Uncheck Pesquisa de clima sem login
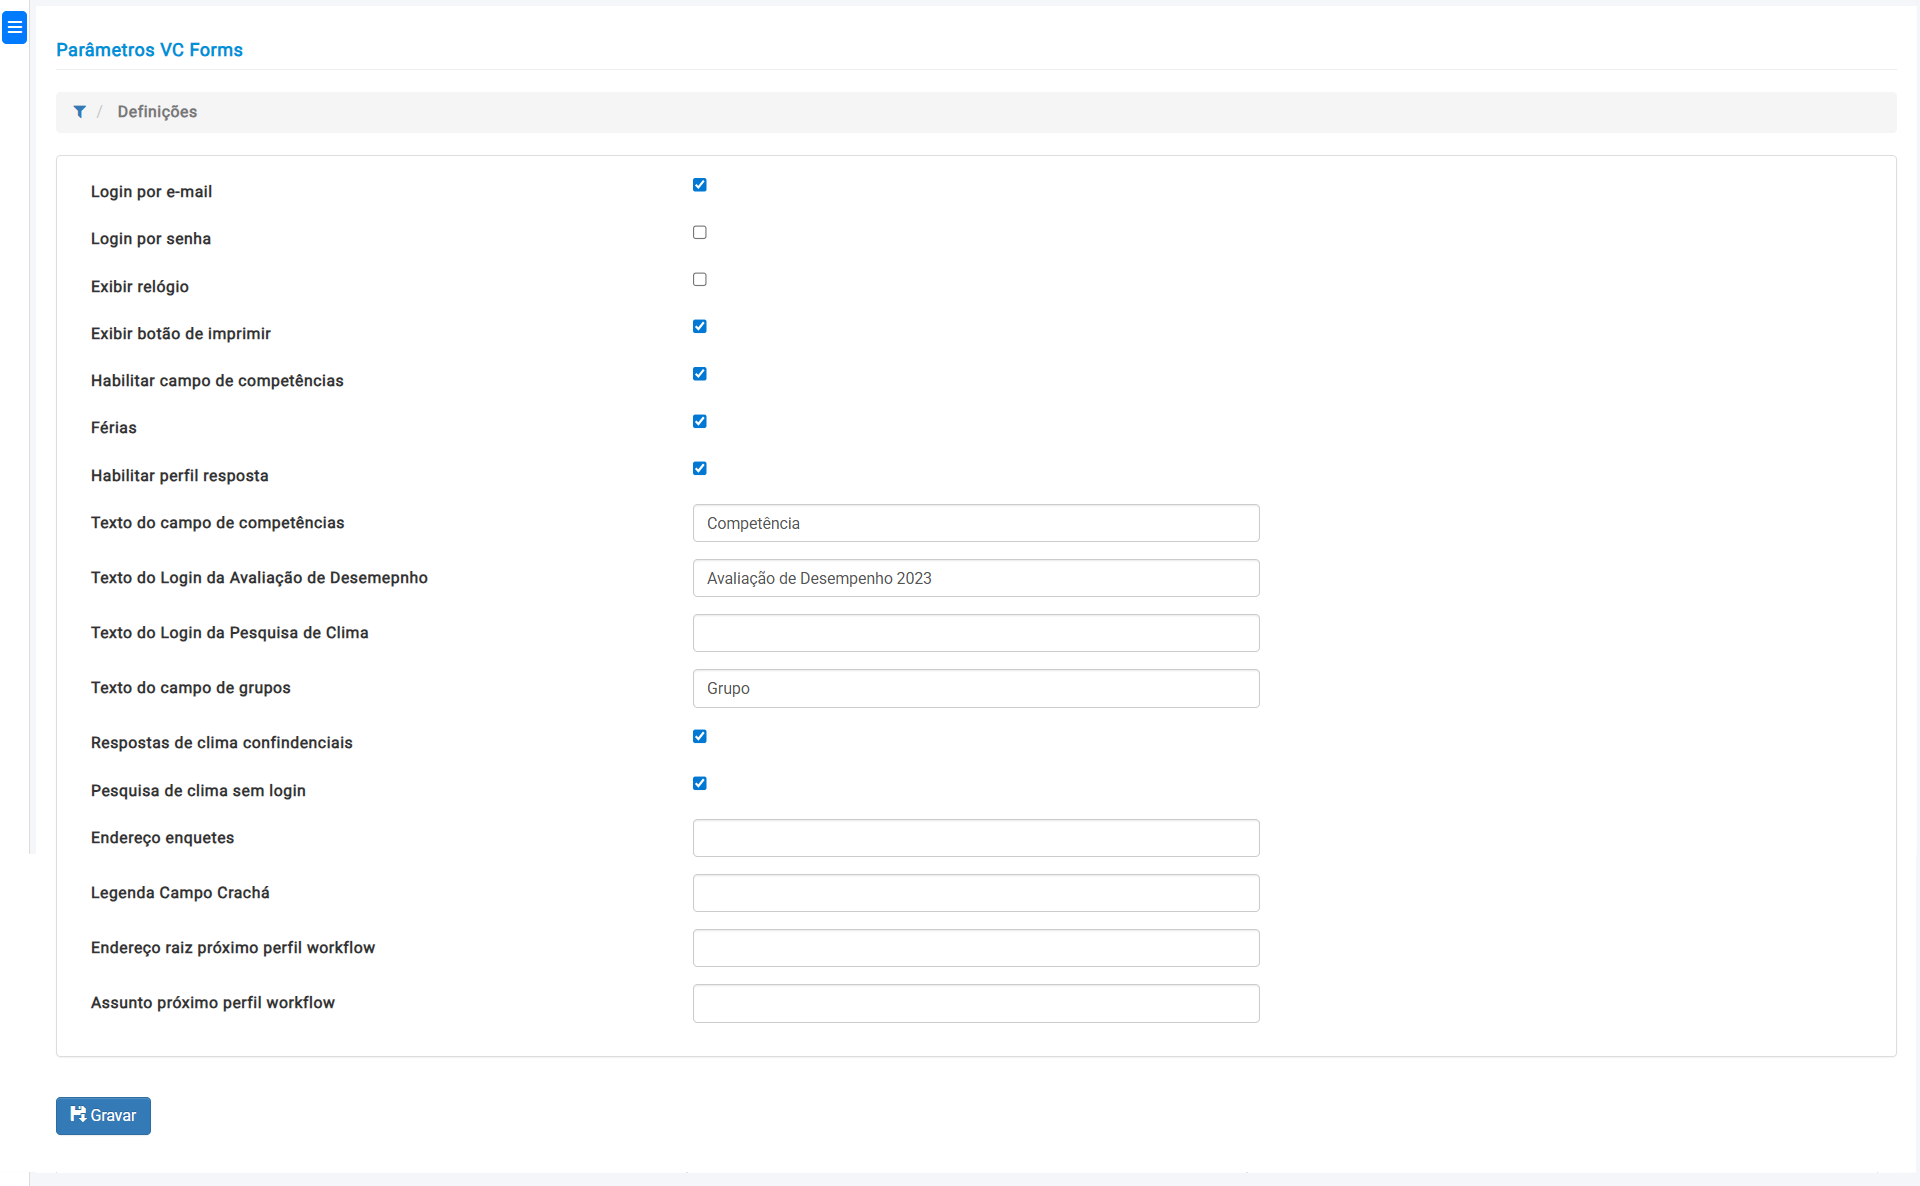The height and width of the screenshot is (1186, 1920). coord(700,784)
